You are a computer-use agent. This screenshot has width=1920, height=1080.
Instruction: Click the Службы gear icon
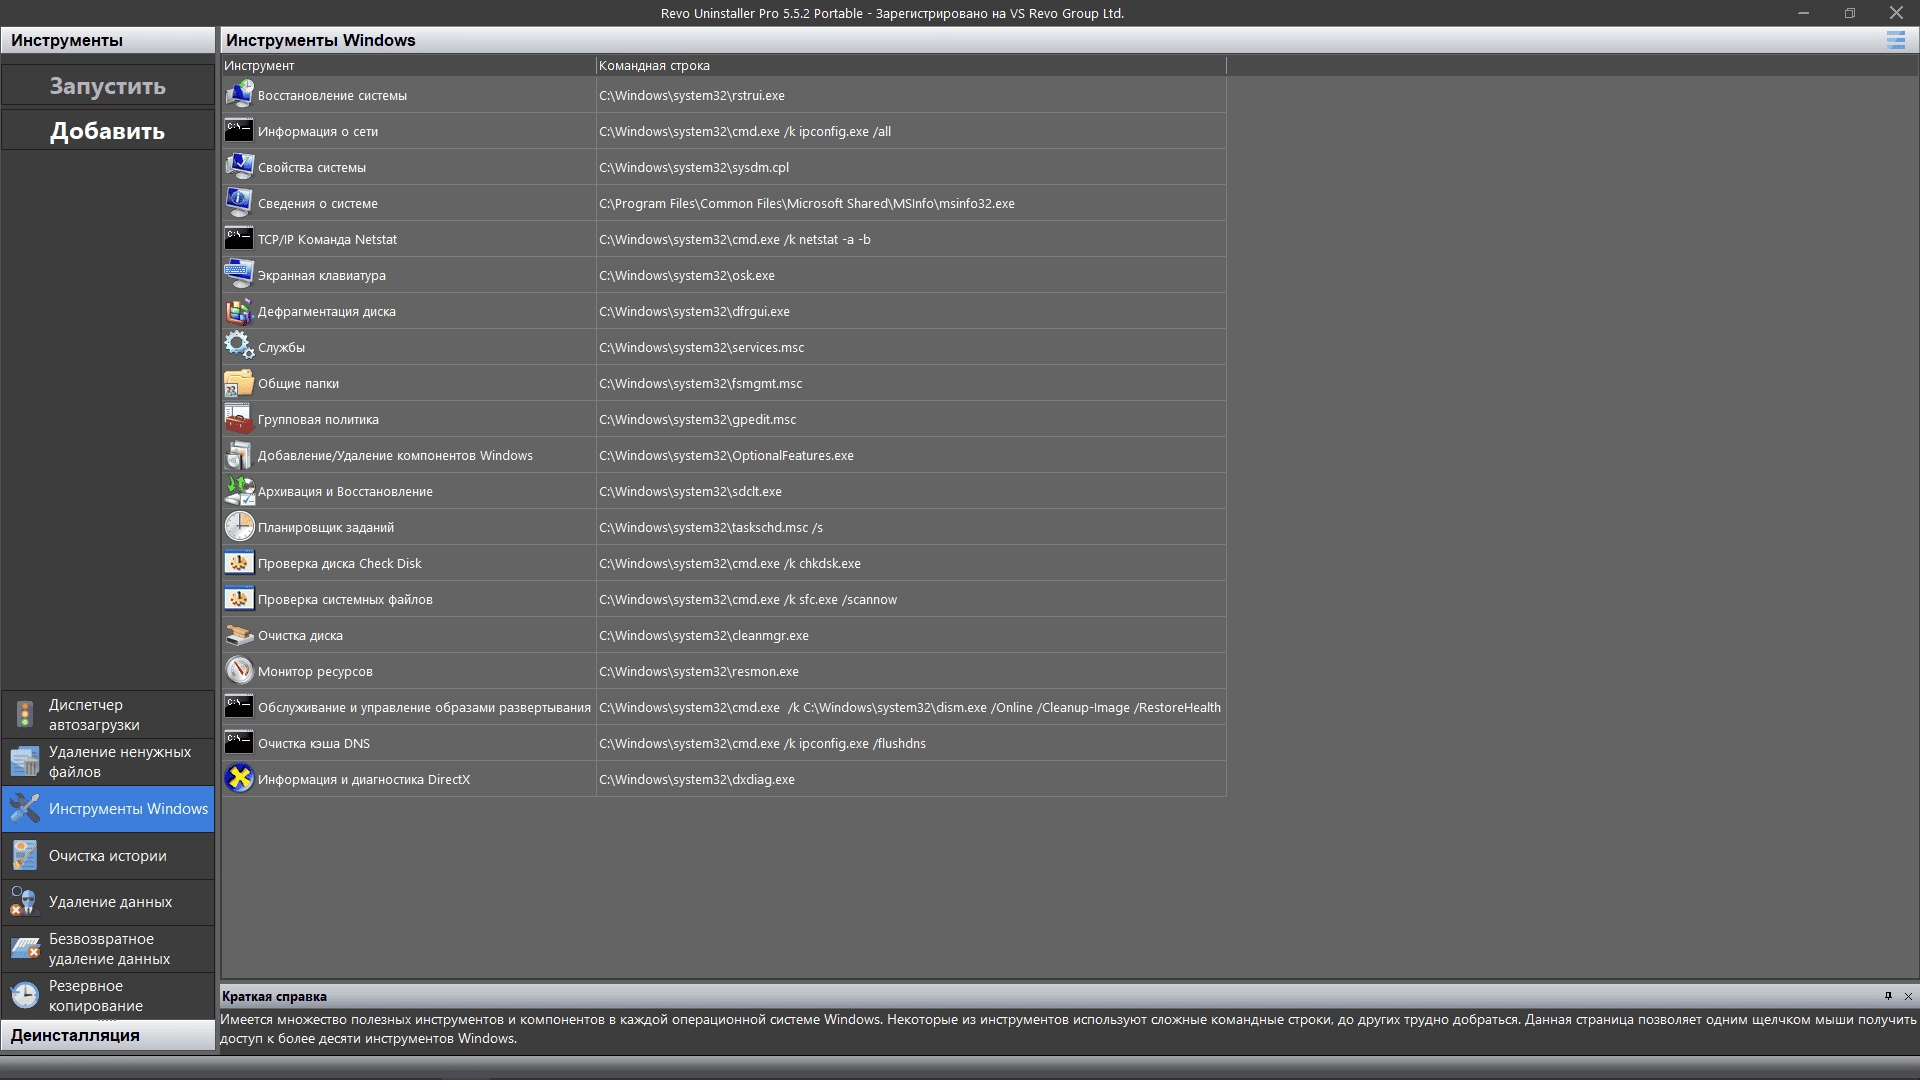(239, 347)
